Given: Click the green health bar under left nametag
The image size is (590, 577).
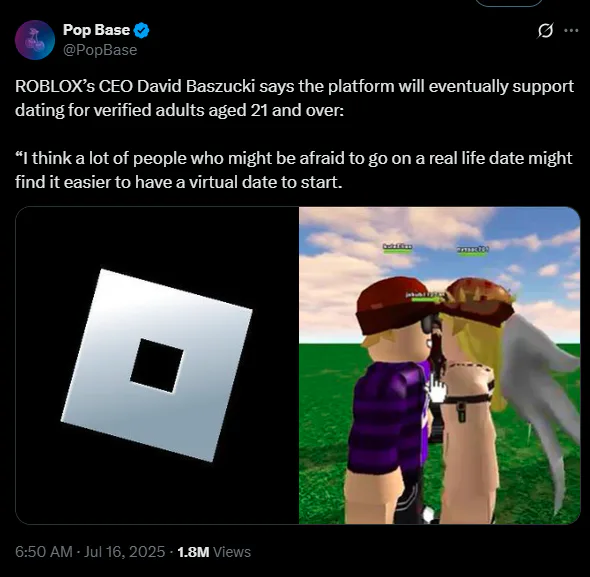Looking at the screenshot, I should pos(397,251).
